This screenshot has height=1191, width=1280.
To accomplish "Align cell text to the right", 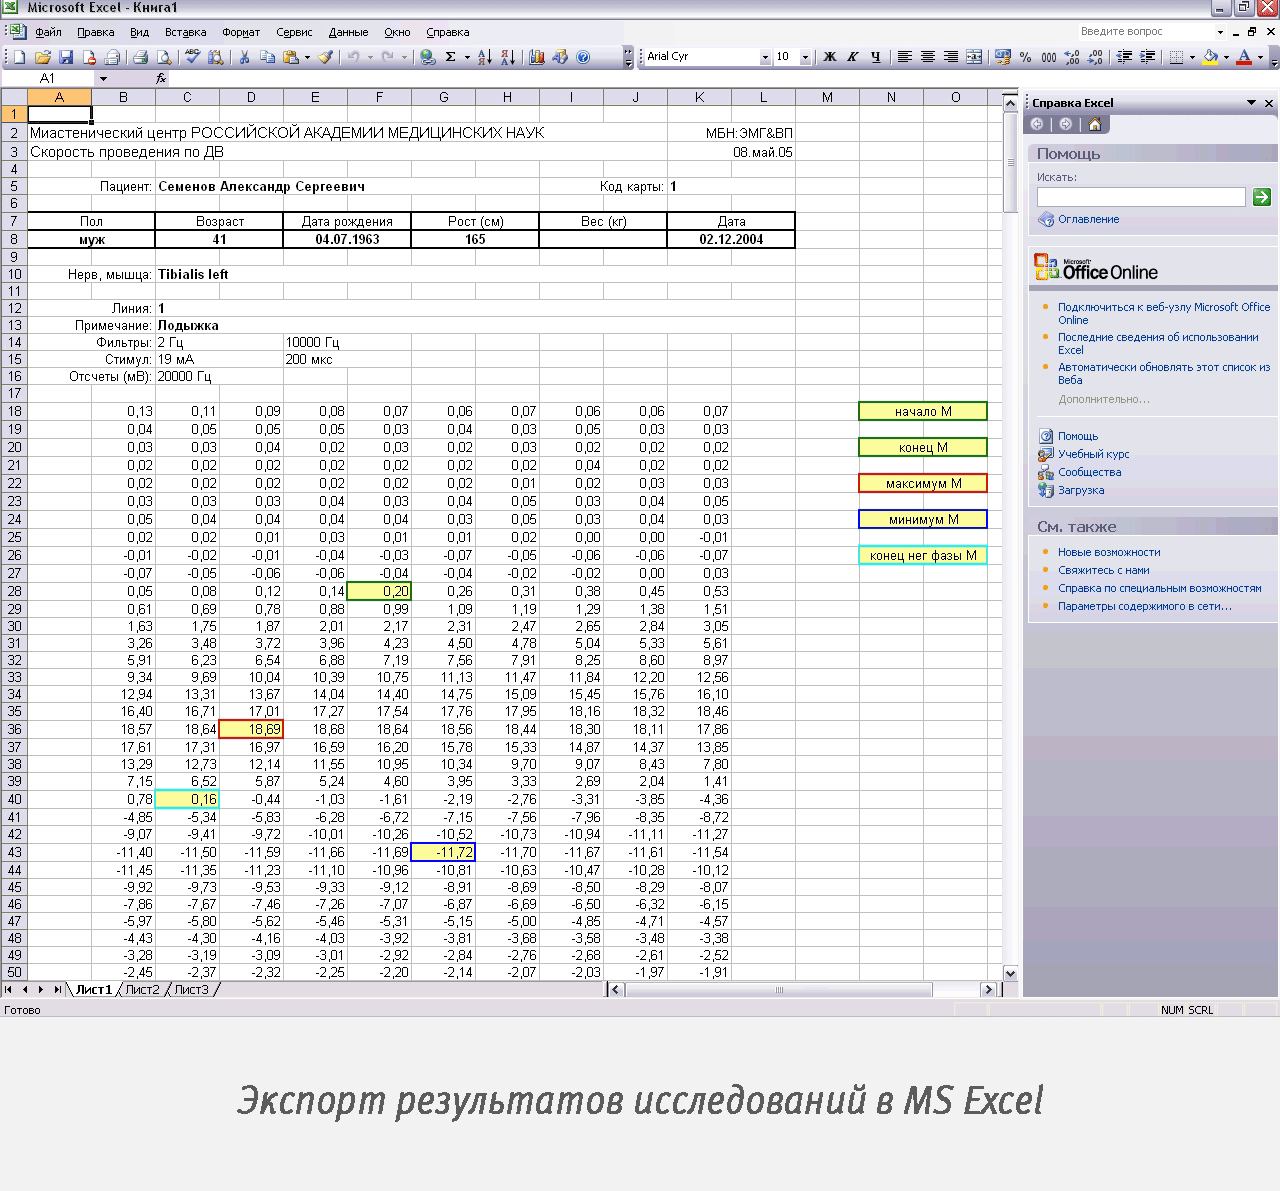I will point(950,57).
